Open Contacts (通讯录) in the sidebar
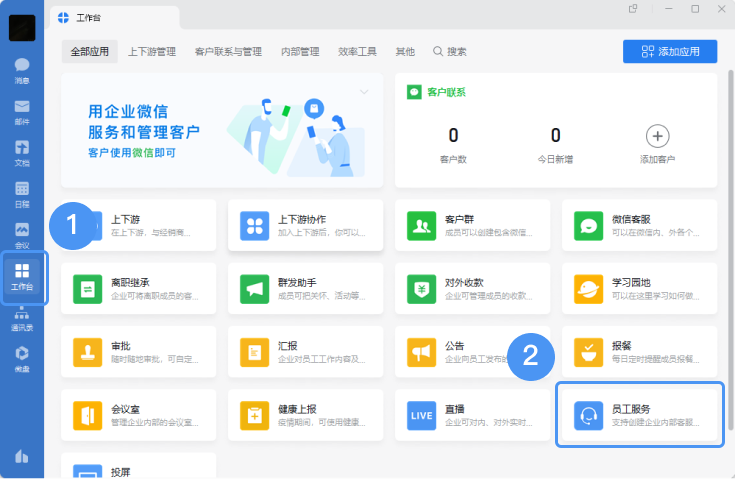The image size is (735, 479). point(22,319)
